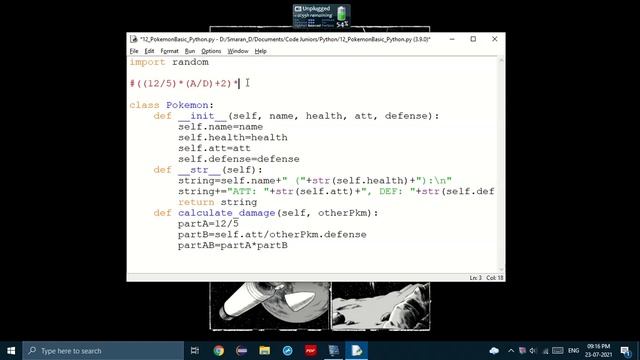Open File Explorer from the taskbar
Viewport: 640px width, 360px height.
tap(264, 351)
